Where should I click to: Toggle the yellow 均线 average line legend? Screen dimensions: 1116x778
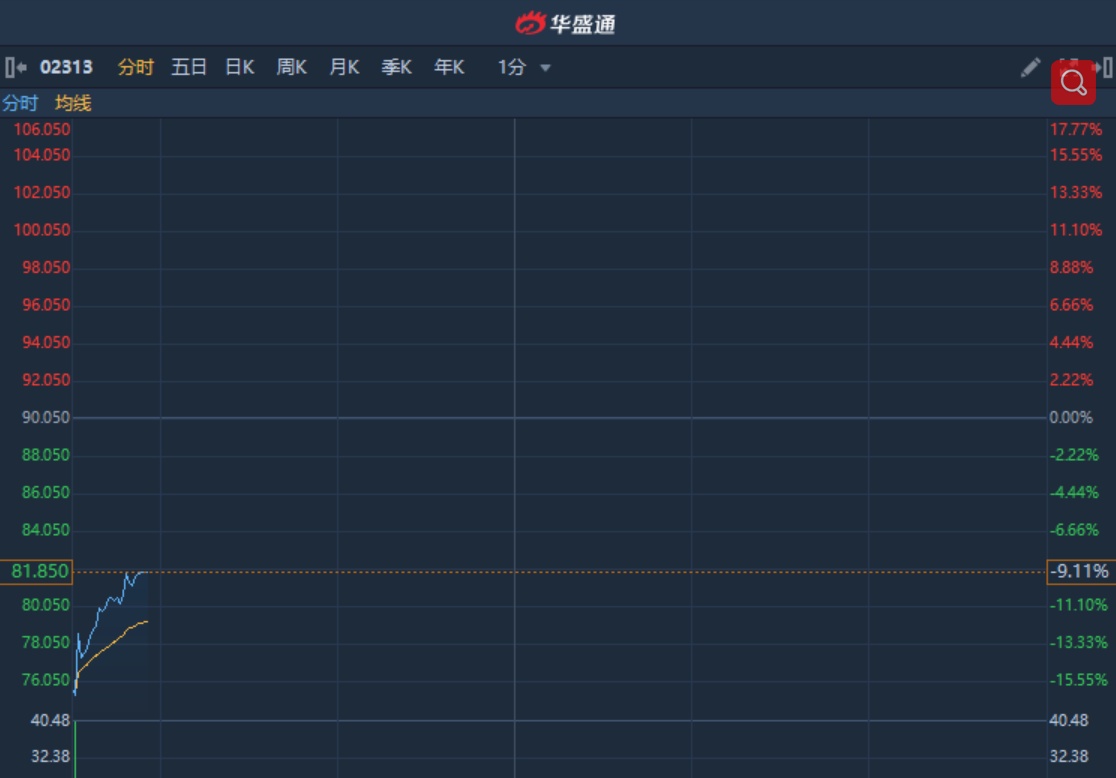[x=73, y=103]
